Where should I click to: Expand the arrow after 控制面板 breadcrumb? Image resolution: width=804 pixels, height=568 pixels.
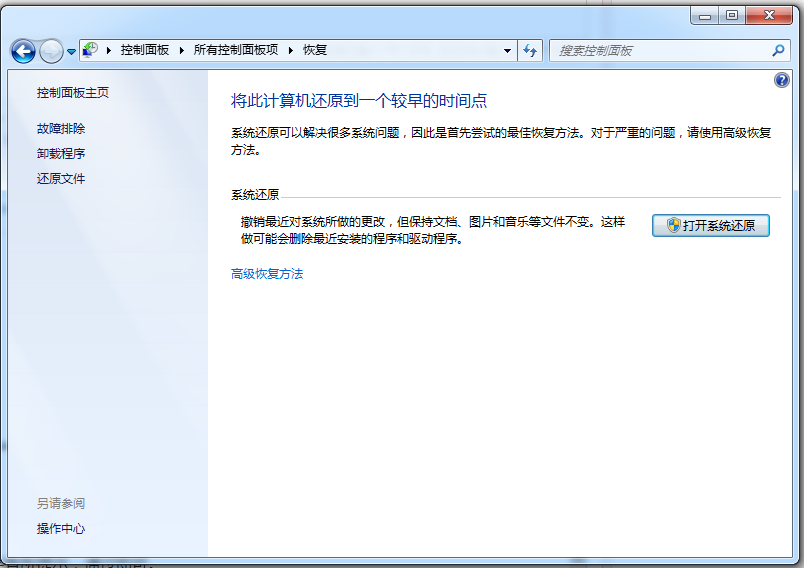tap(181, 50)
